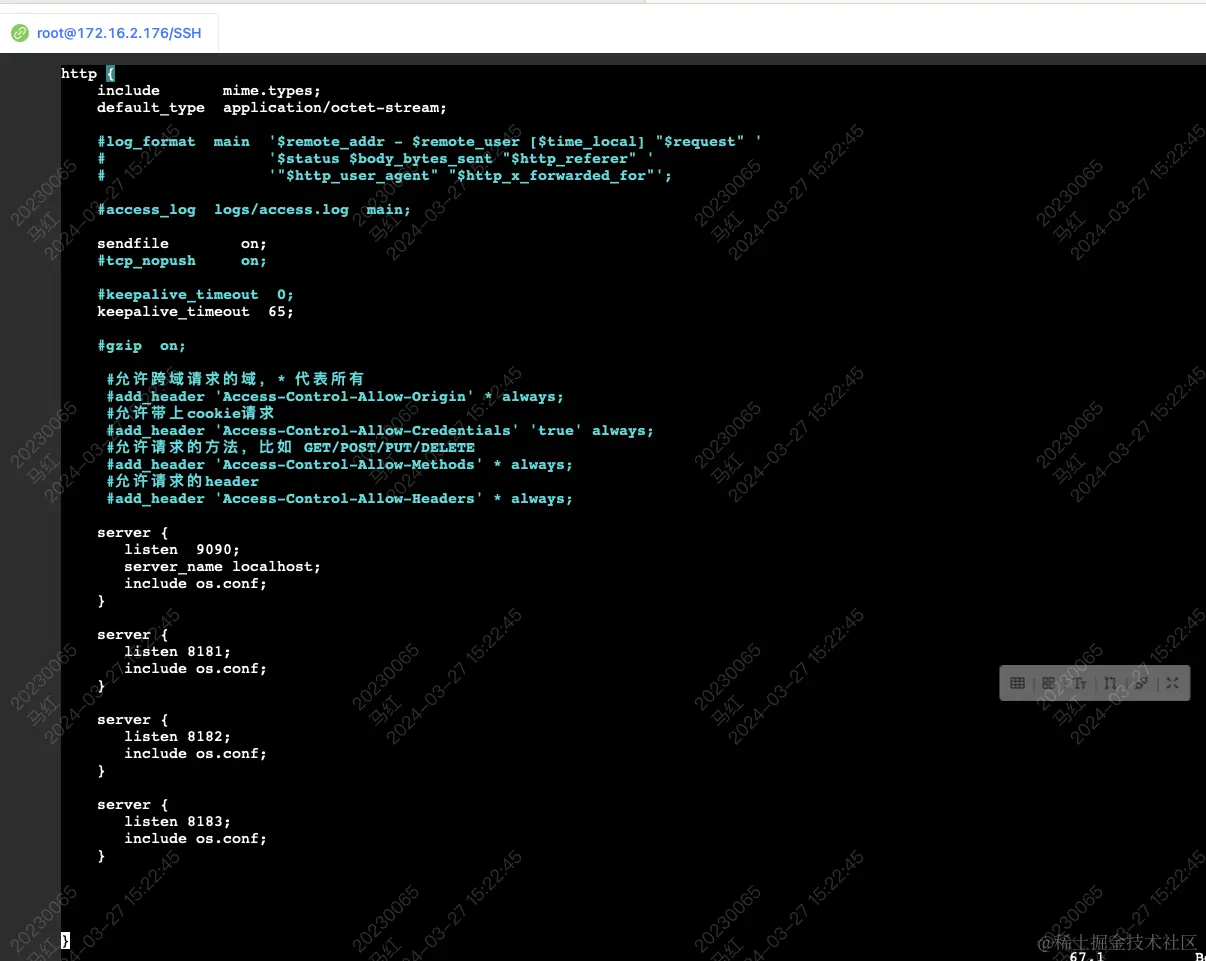Click the Access-Control-Allow-Credentials header line
1206x961 pixels.
point(380,430)
